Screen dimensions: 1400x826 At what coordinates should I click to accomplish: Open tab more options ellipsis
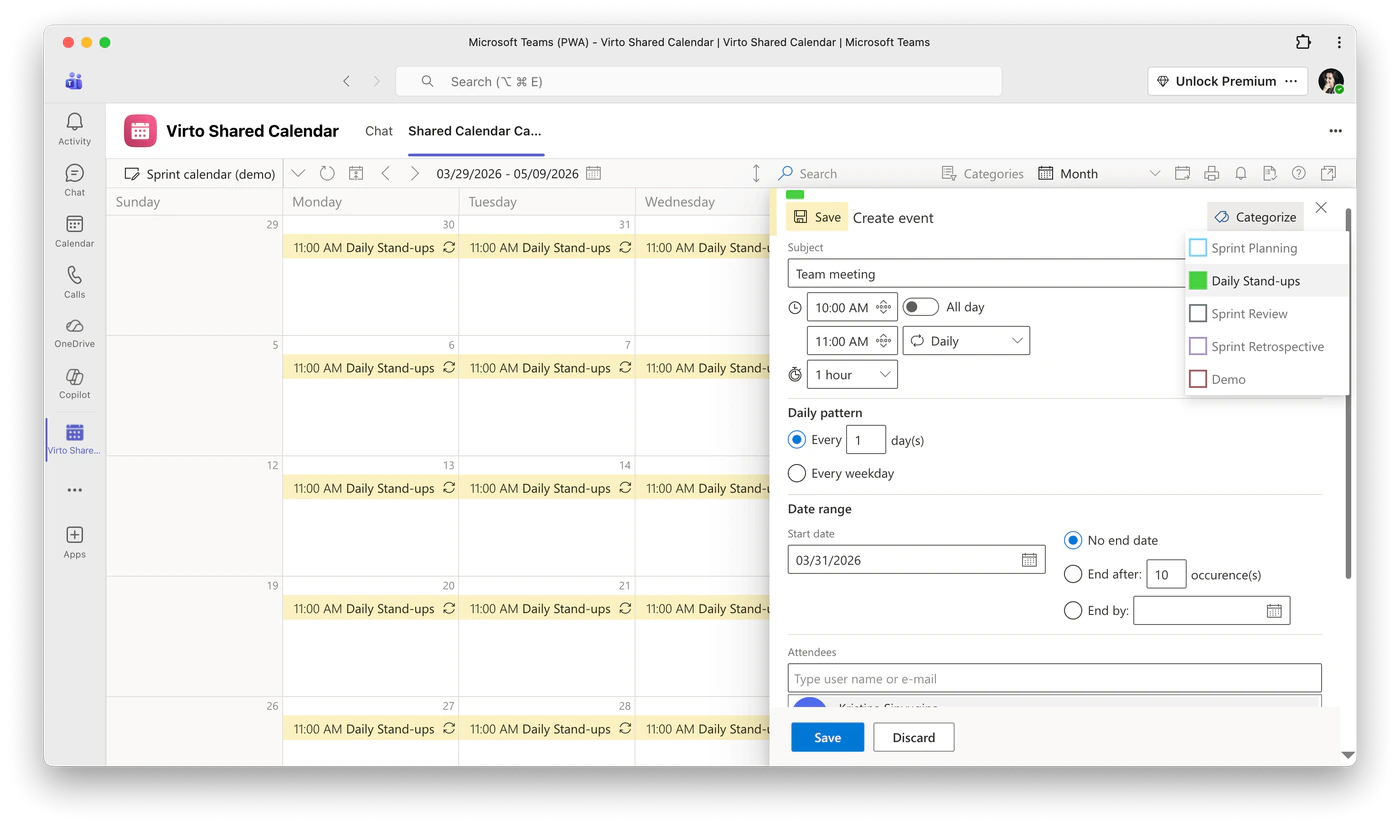point(1335,131)
